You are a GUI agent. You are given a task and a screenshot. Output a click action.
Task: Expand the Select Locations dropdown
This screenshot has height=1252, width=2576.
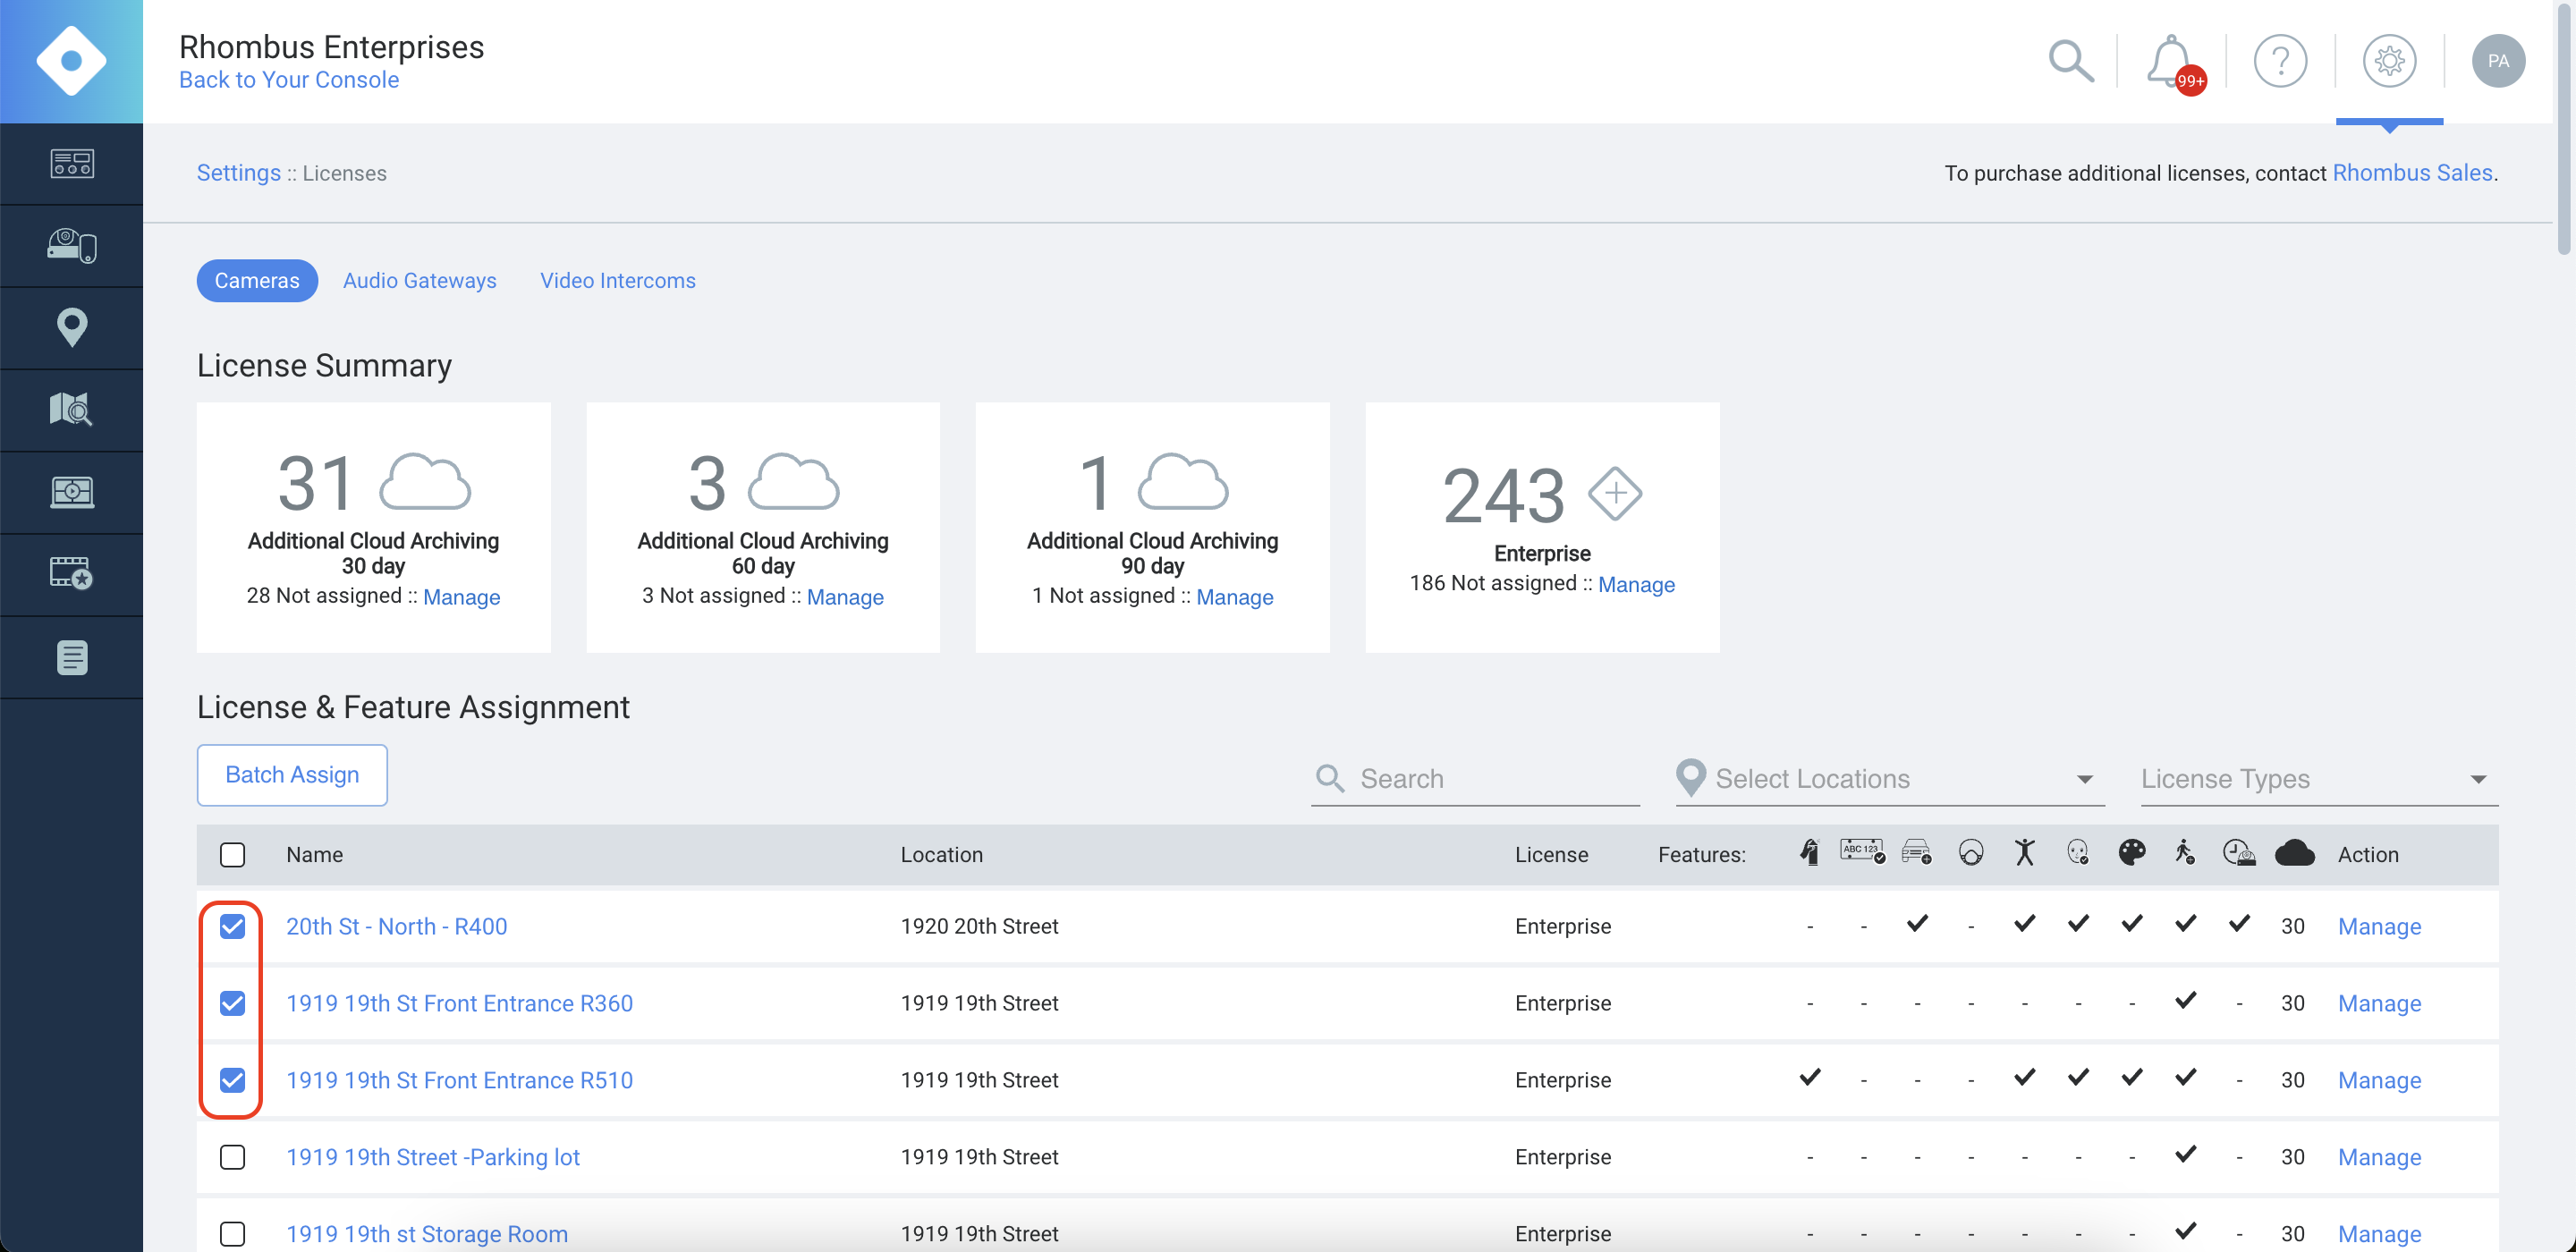(1890, 778)
